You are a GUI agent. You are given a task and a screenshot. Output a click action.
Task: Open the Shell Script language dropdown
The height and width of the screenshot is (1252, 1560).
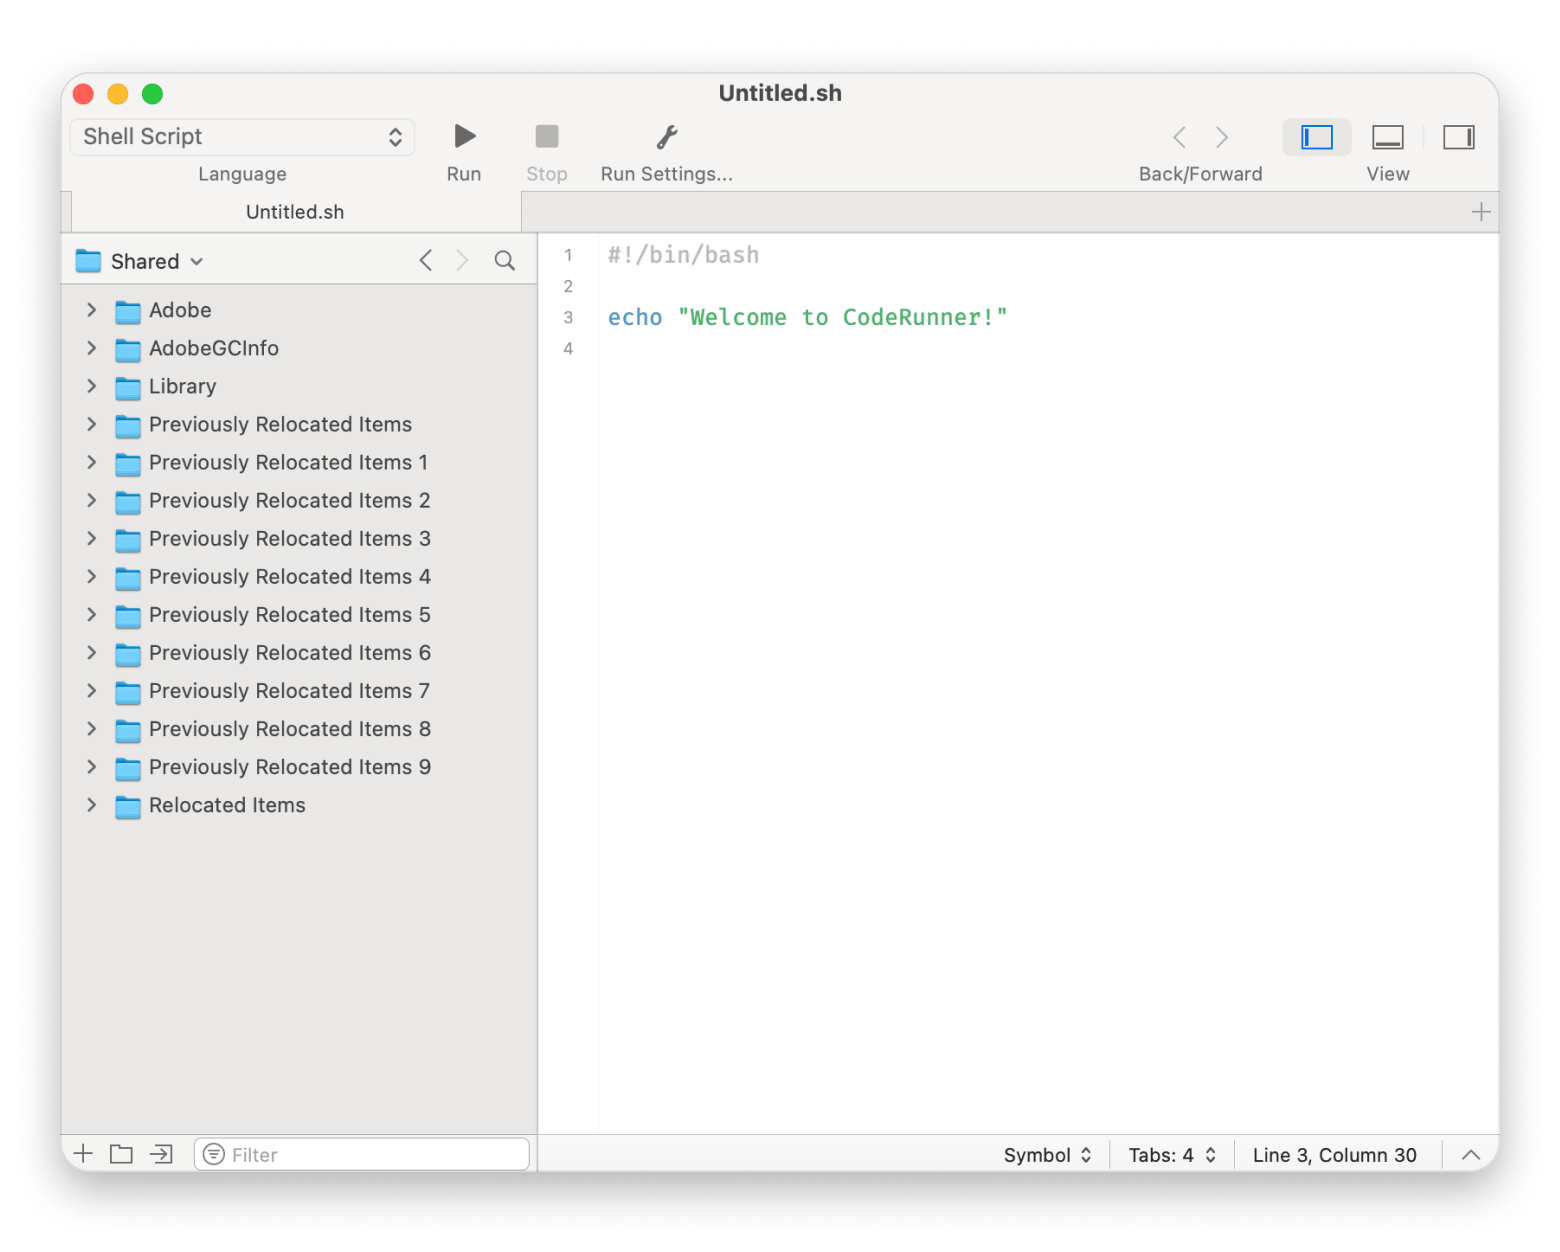[243, 137]
